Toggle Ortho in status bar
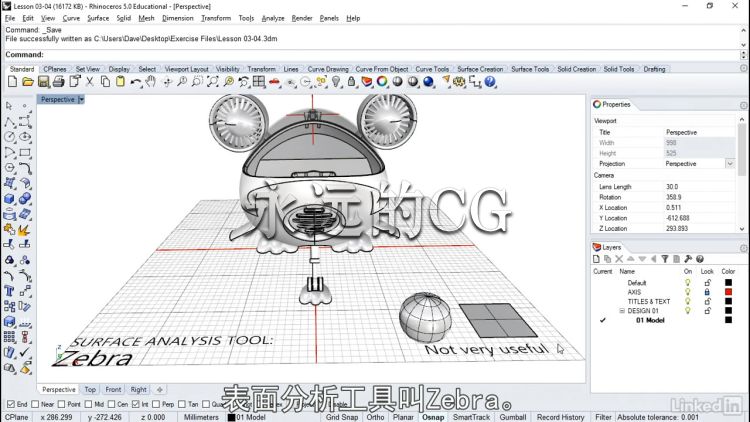 (375, 417)
